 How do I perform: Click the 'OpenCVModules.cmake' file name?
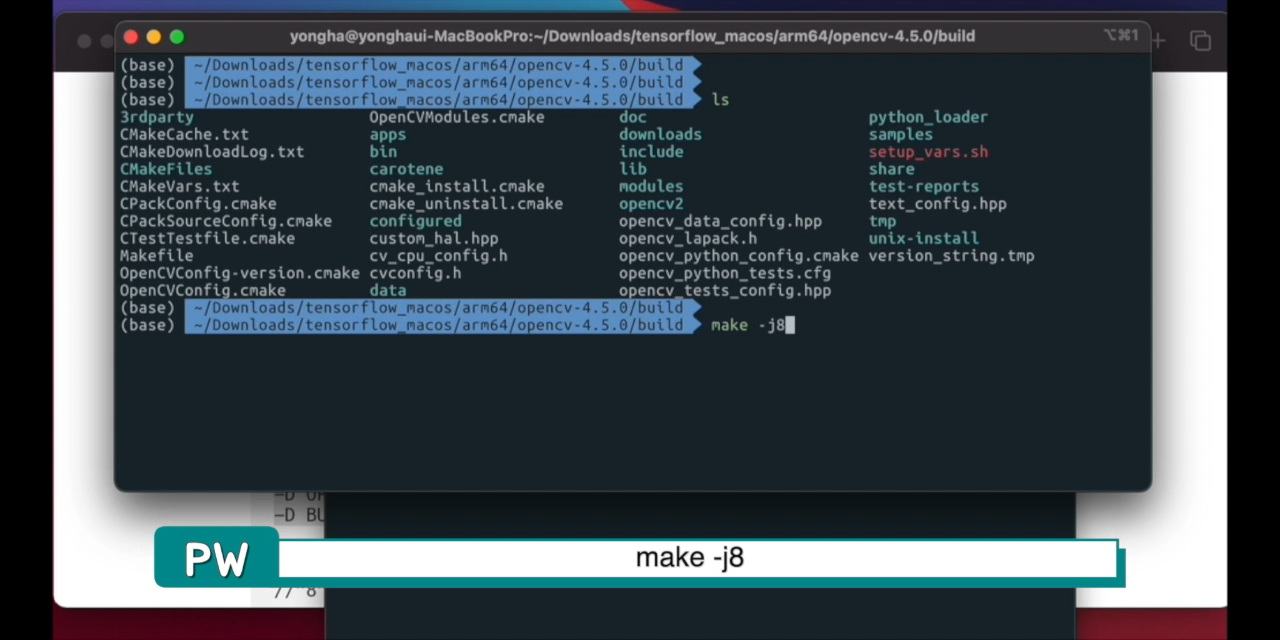click(457, 117)
